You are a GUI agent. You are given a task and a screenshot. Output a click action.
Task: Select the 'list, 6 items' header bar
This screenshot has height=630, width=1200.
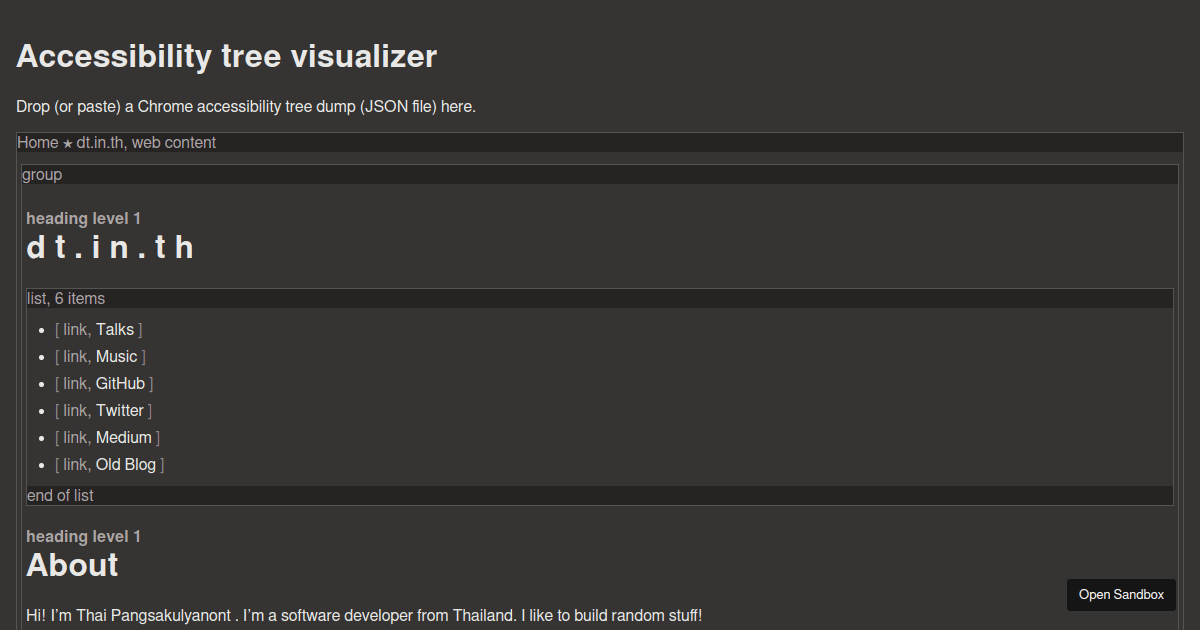click(66, 297)
